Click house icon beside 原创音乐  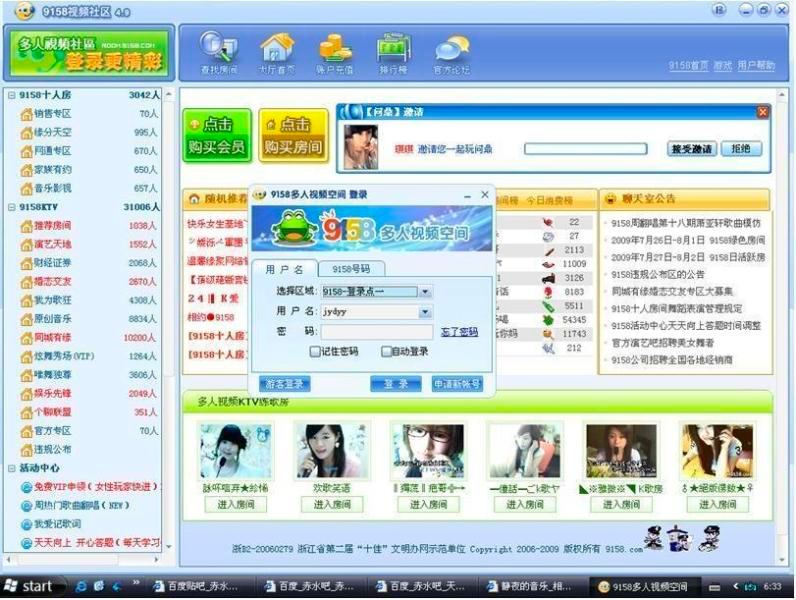(26, 319)
